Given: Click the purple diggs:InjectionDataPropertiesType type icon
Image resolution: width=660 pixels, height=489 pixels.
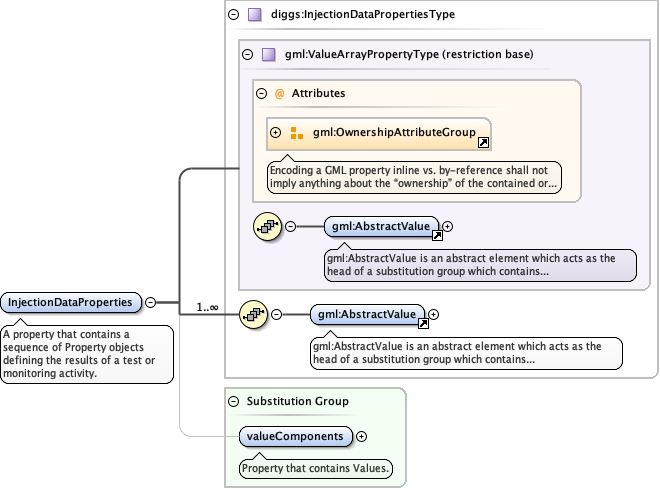Looking at the screenshot, I should pyautogui.click(x=255, y=15).
